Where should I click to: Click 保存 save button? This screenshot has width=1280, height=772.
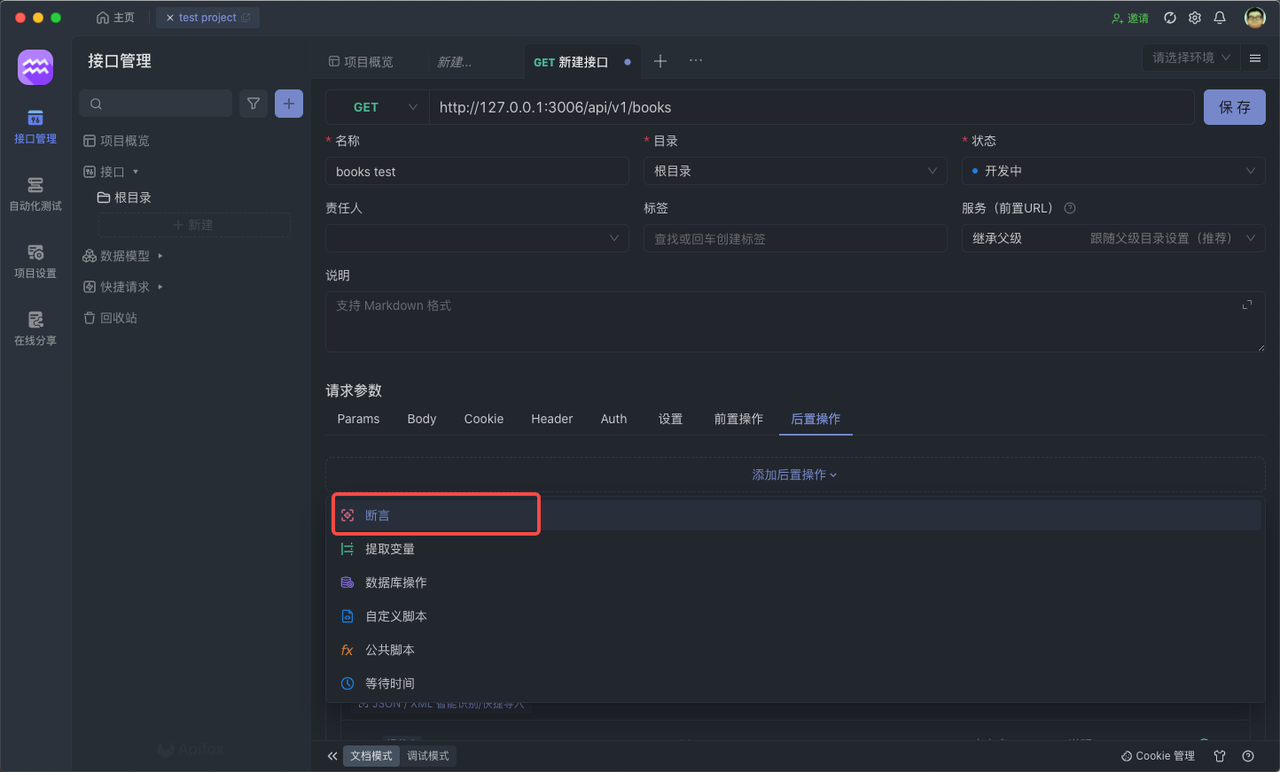coord(1234,107)
